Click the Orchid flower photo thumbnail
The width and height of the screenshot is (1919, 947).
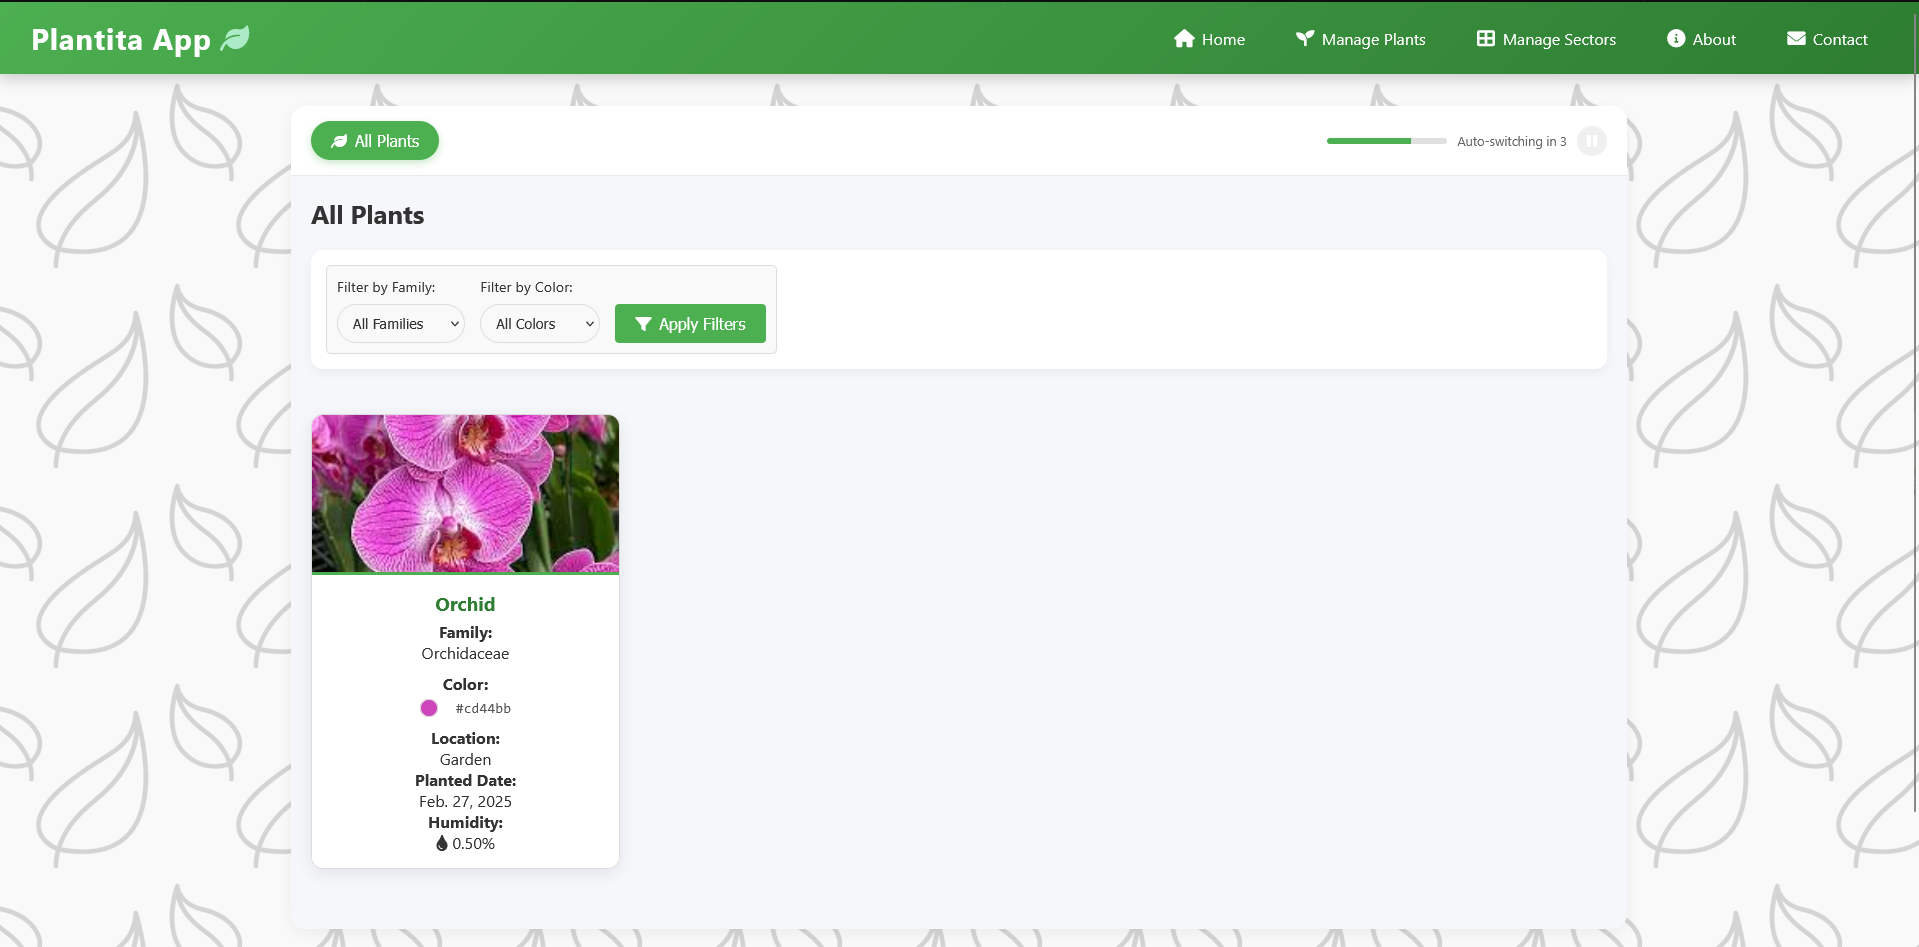464,493
